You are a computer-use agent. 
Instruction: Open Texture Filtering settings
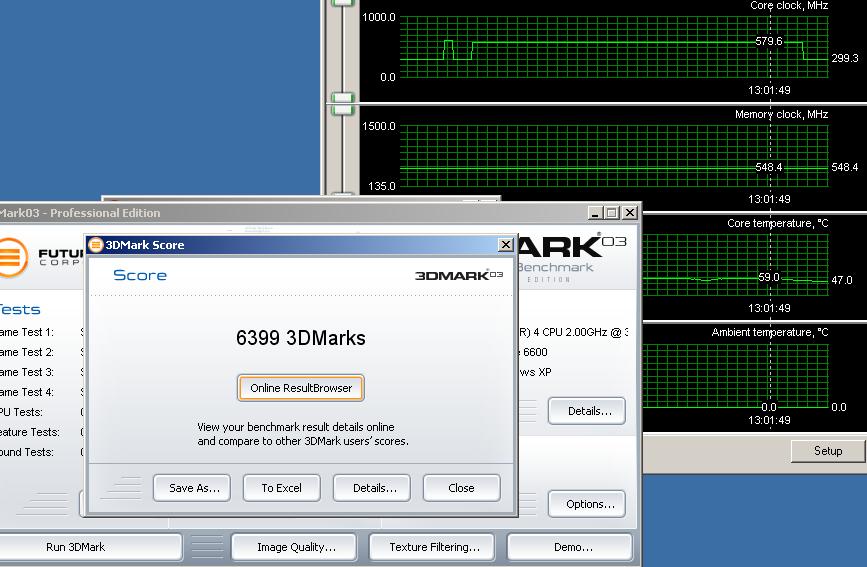[432, 547]
